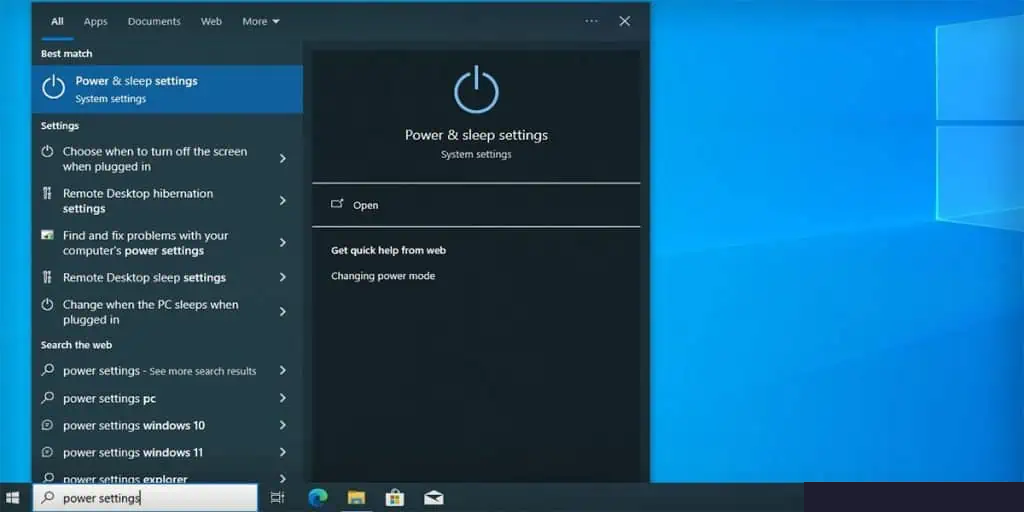Click Open in the preview pane

pyautogui.click(x=365, y=205)
